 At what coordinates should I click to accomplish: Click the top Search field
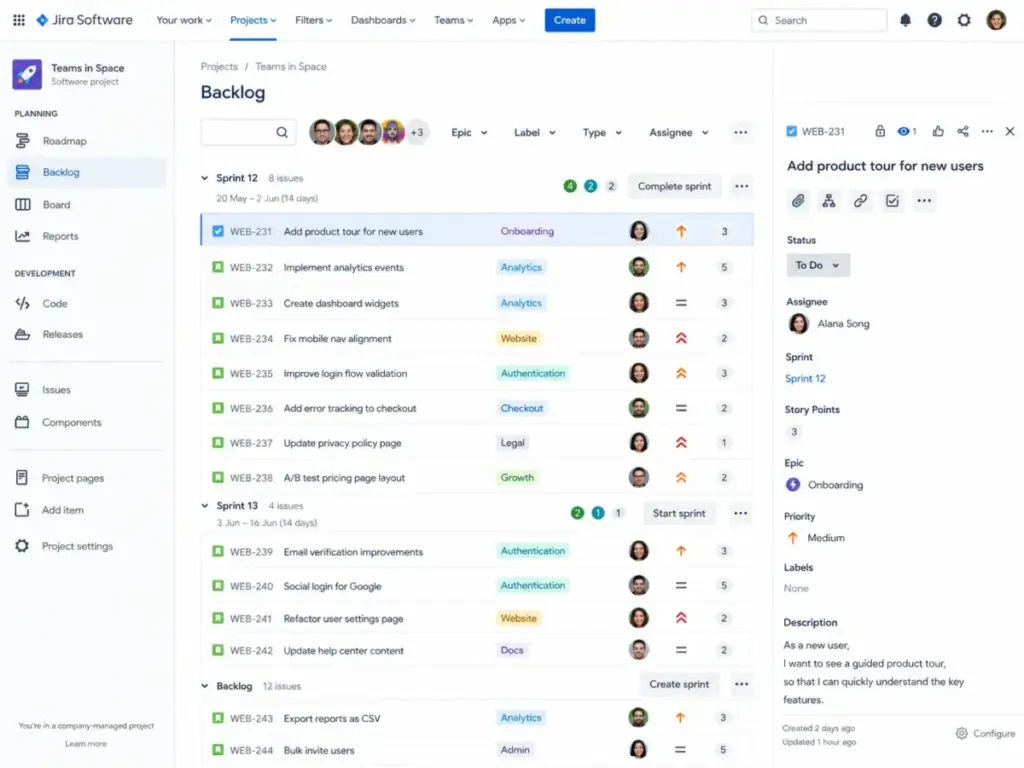pyautogui.click(x=819, y=20)
